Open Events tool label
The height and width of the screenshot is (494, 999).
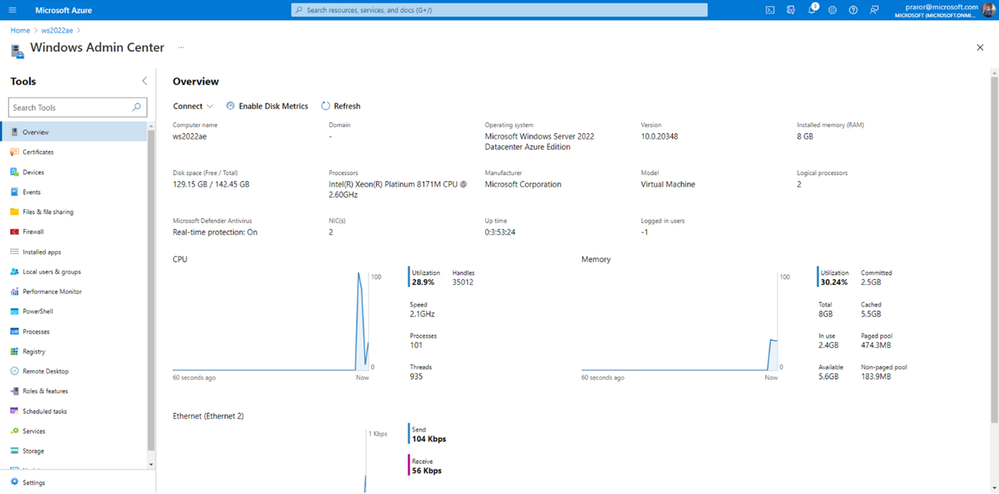point(32,192)
